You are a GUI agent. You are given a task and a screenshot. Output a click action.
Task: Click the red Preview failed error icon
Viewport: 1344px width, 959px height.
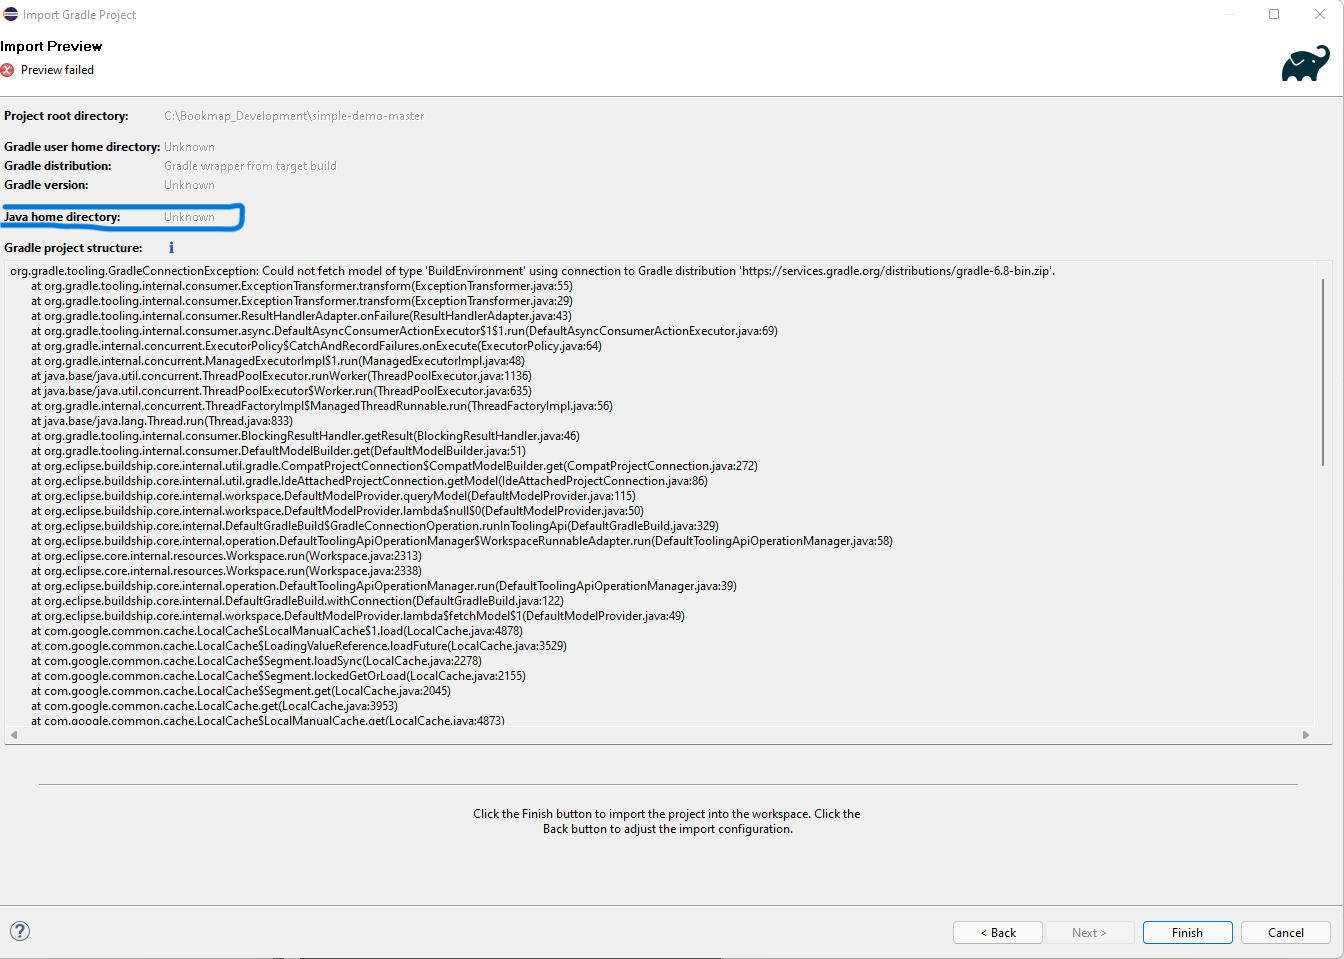coord(8,70)
